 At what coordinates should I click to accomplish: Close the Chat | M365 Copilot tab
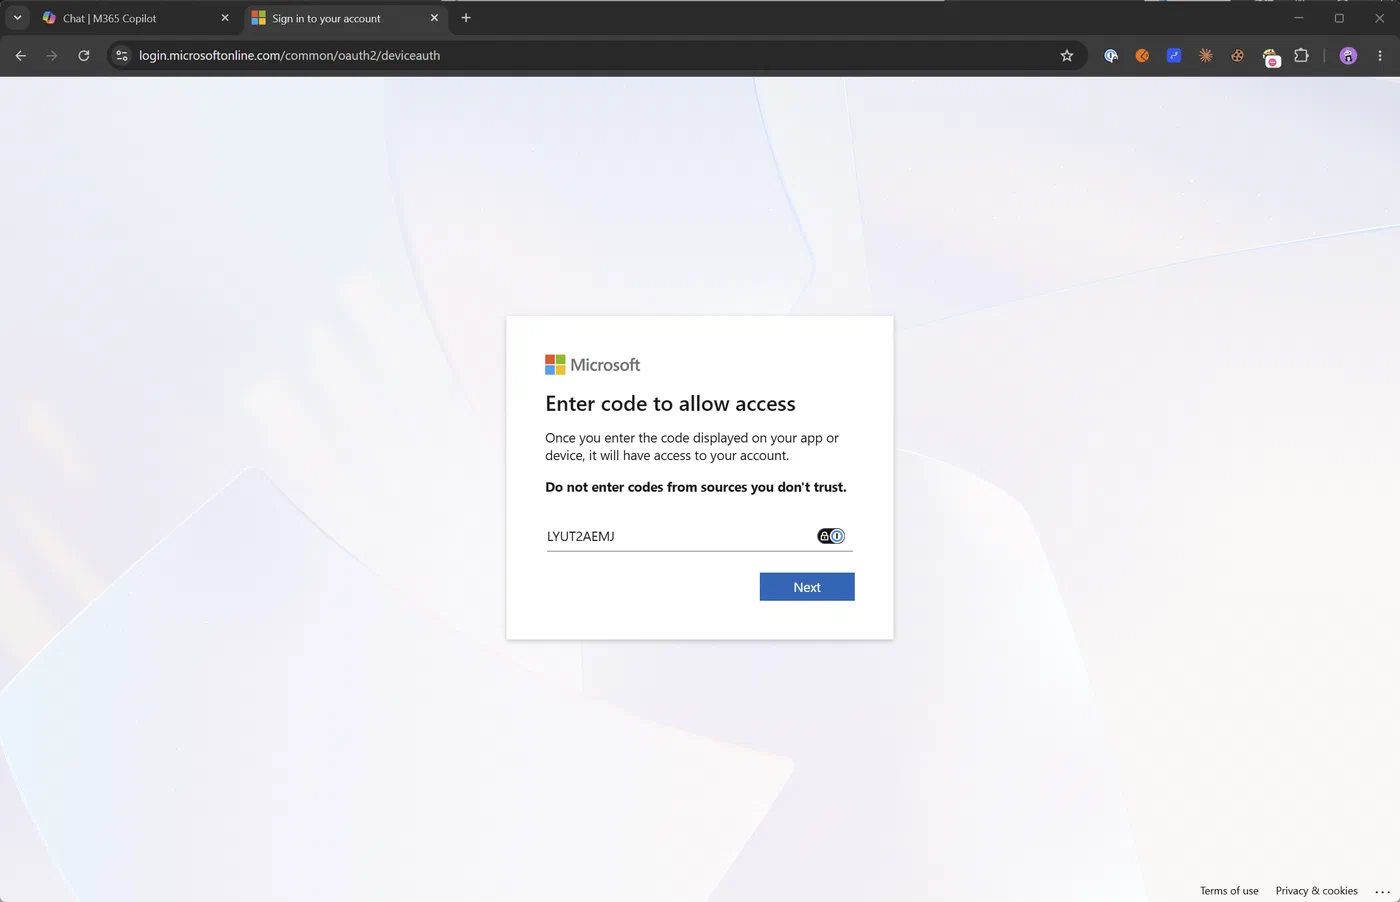[x=225, y=18]
